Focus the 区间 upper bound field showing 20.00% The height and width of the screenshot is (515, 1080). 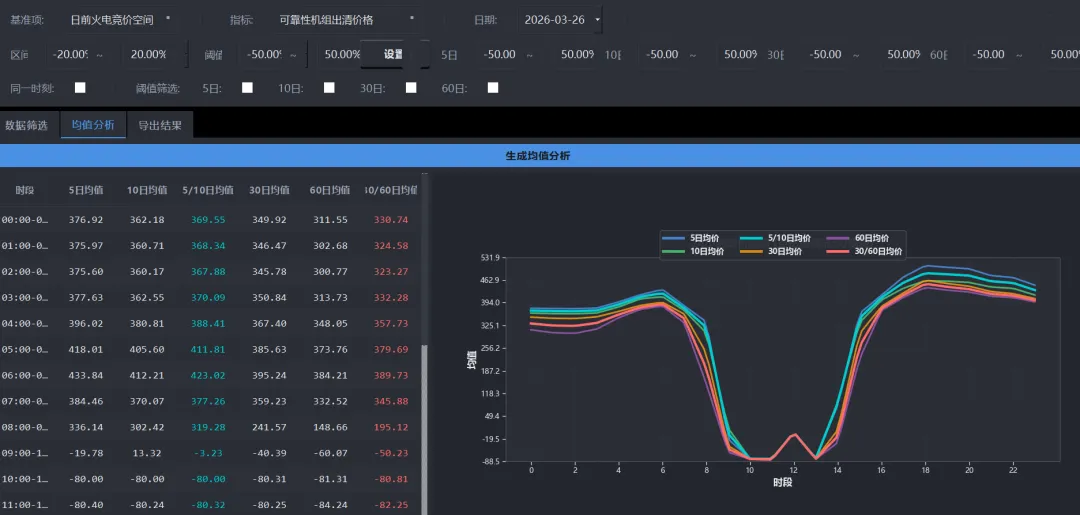pos(148,54)
